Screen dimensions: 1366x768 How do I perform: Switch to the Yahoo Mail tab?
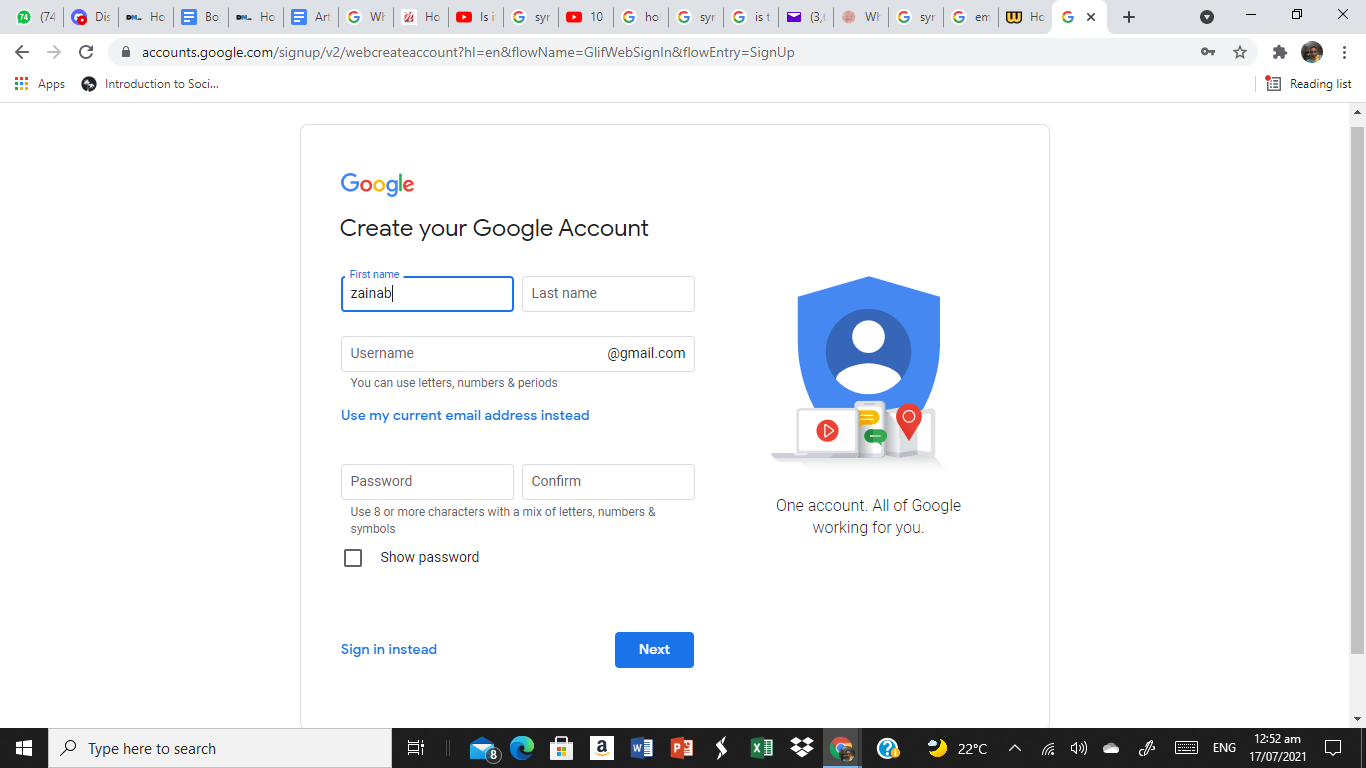(x=805, y=17)
